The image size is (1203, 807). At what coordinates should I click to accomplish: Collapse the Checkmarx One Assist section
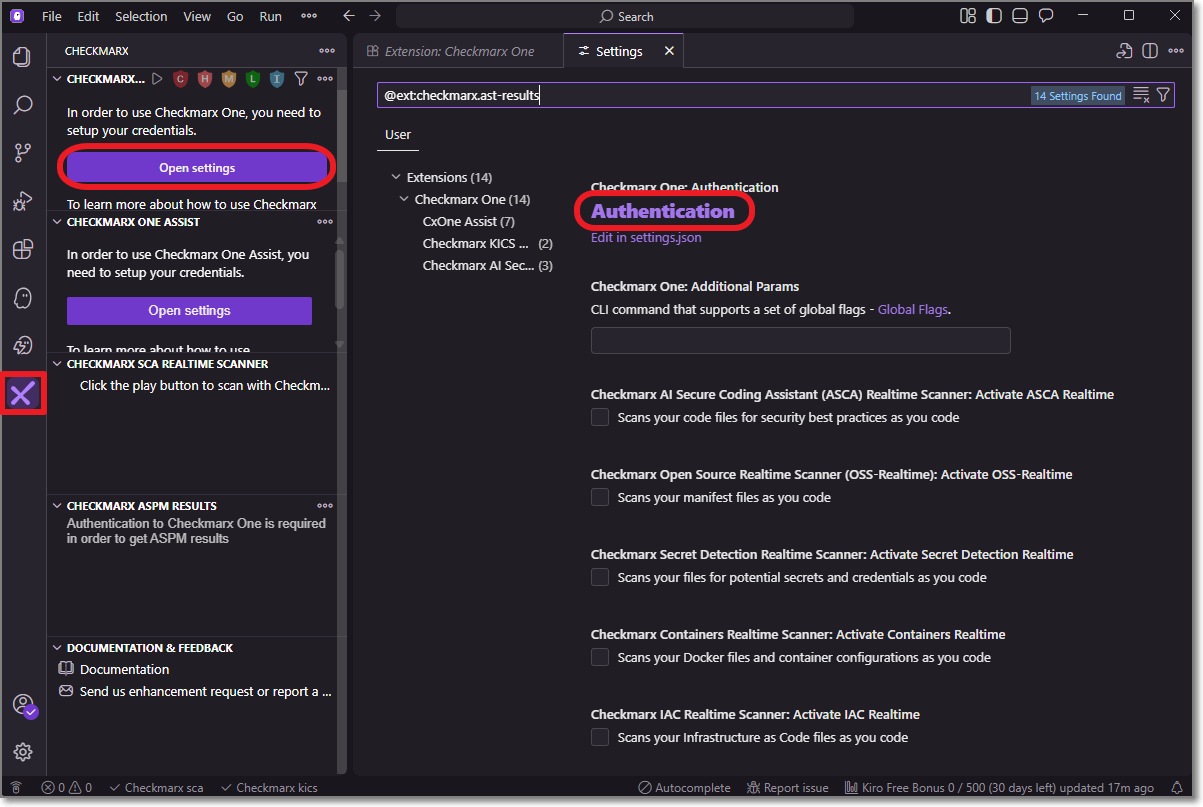58,222
